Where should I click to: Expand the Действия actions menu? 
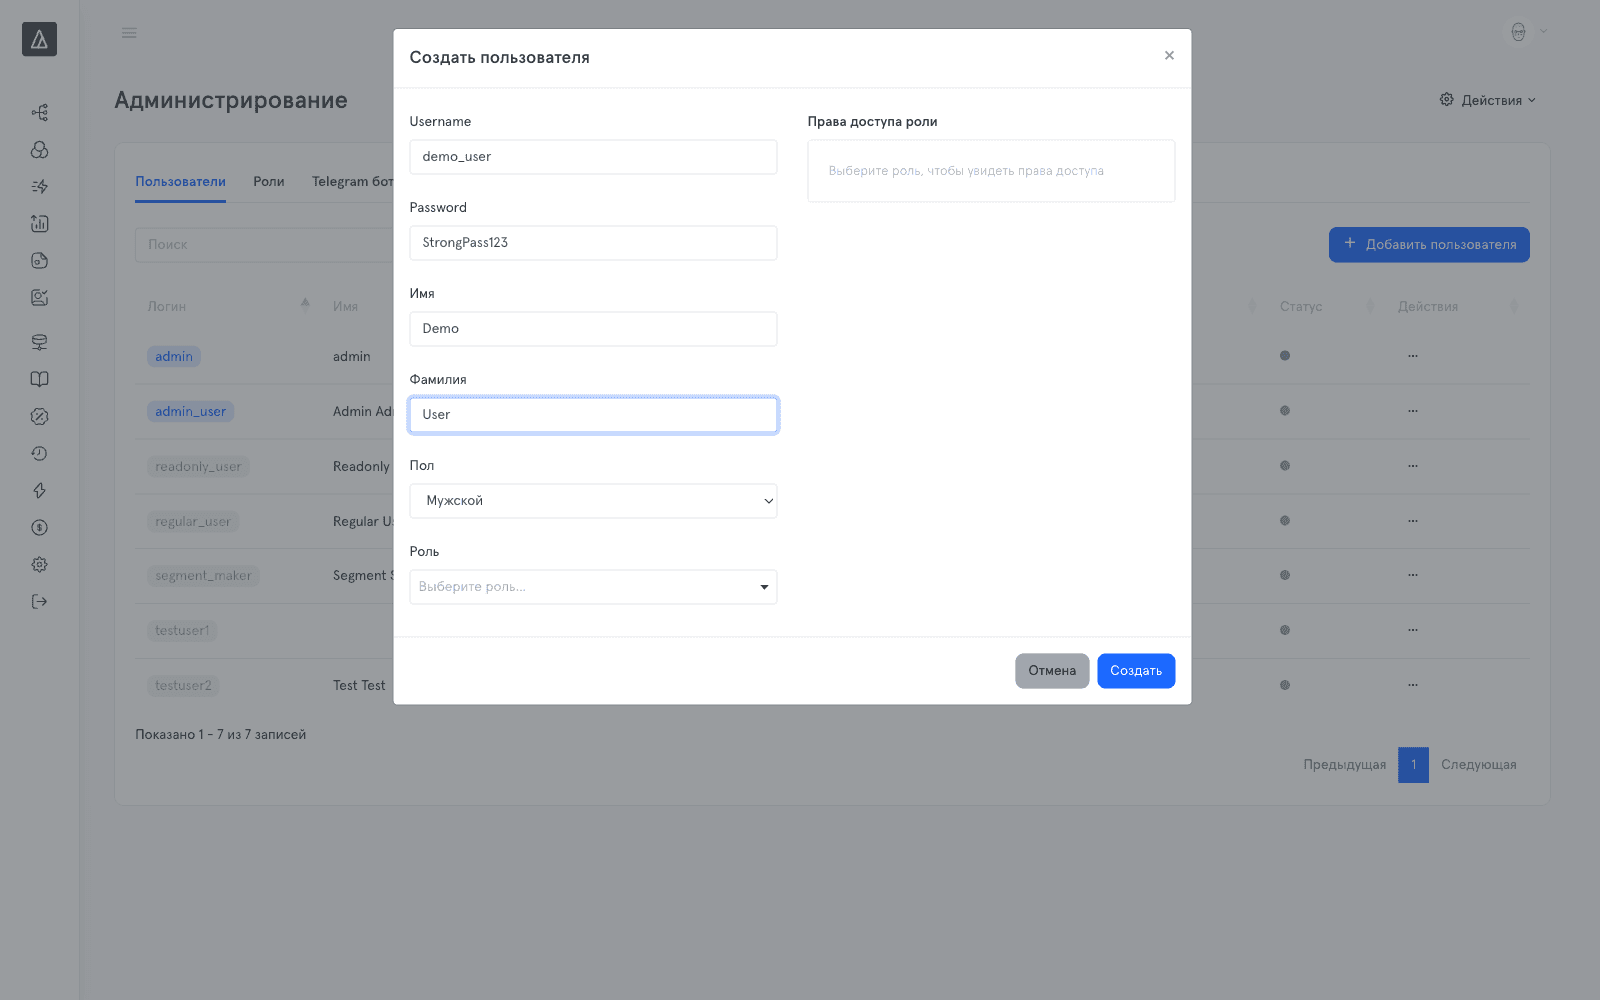point(1487,100)
